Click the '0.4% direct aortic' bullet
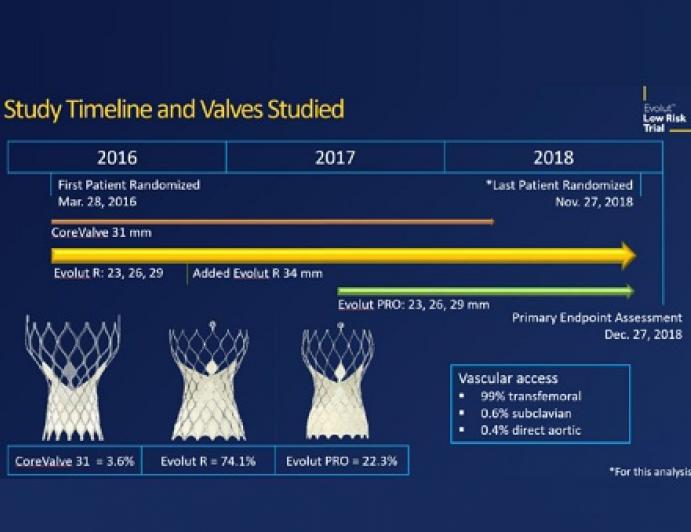The height and width of the screenshot is (532, 691). pos(531,430)
